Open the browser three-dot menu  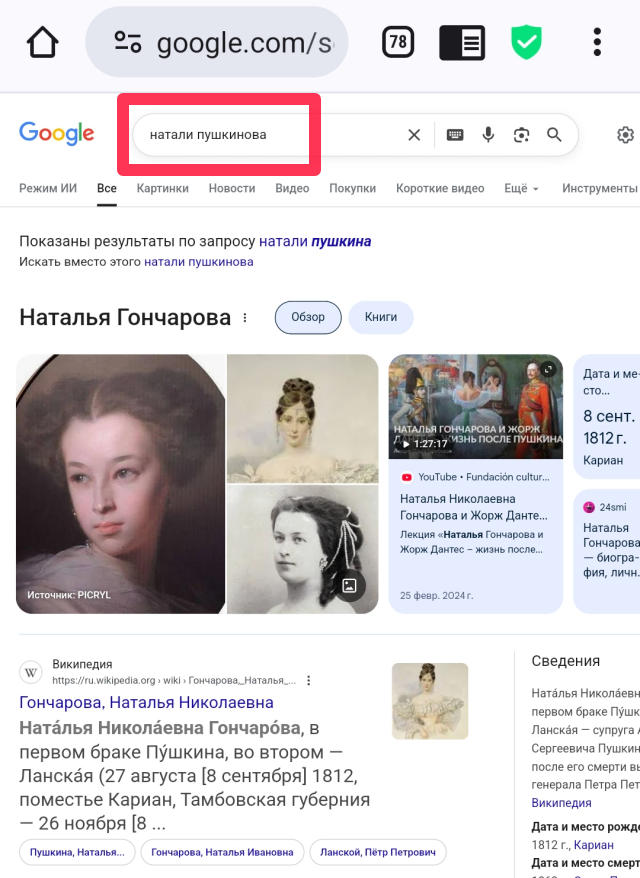597,42
